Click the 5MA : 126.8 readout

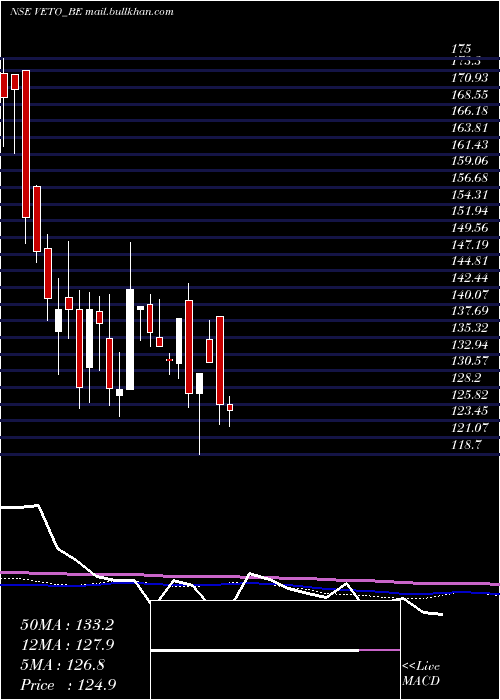click(63, 665)
